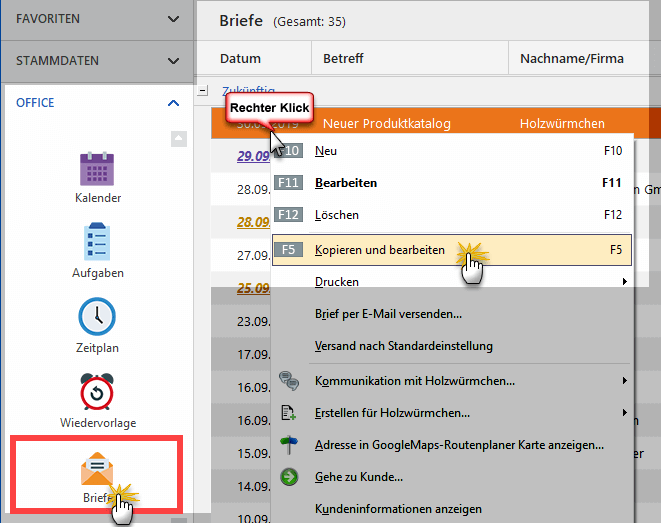The width and height of the screenshot is (661, 527).
Task: Sort by the Betreff column header
Action: pyautogui.click(x=343, y=58)
